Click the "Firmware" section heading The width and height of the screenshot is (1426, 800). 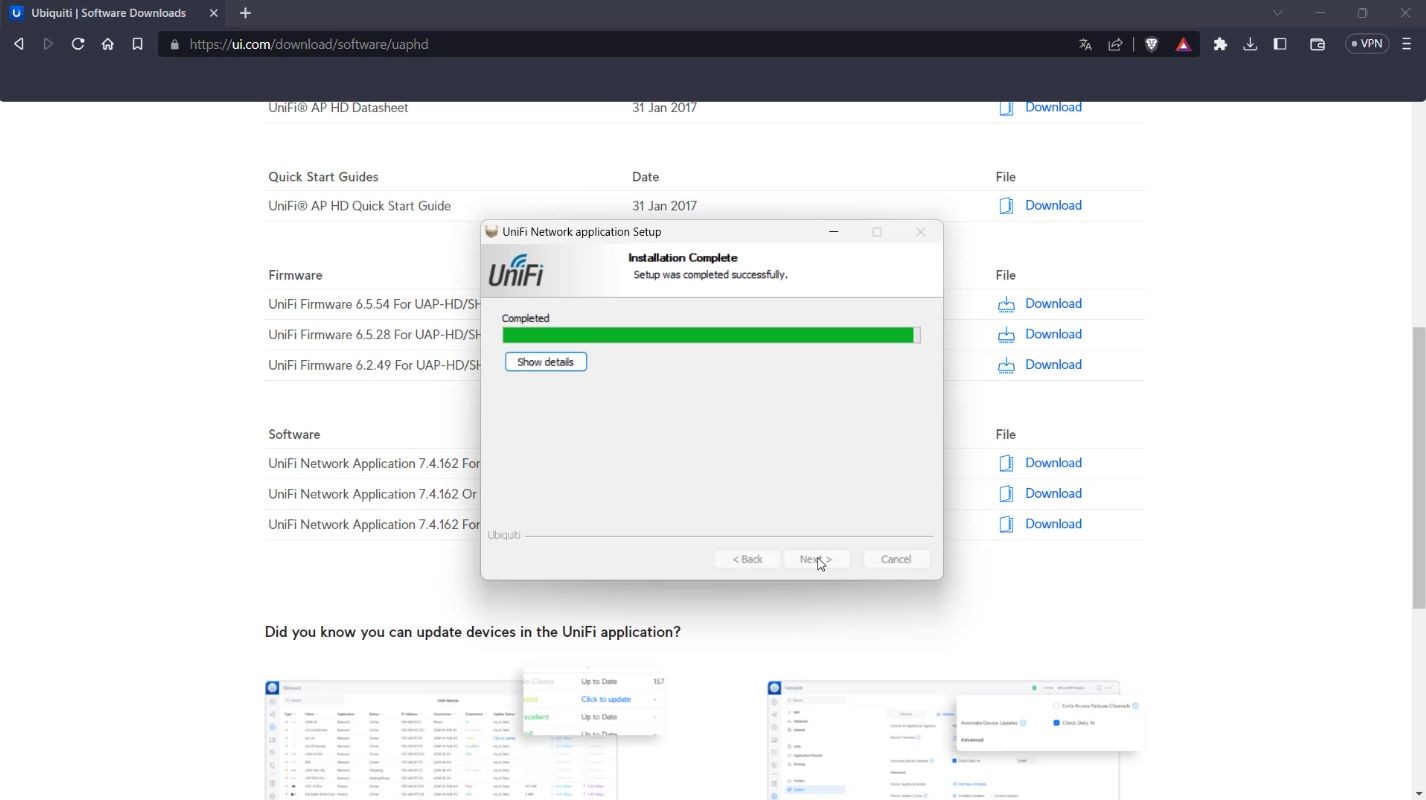(295, 275)
